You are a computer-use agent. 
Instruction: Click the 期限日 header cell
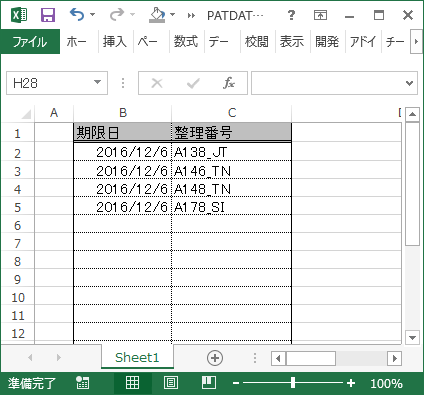point(123,133)
